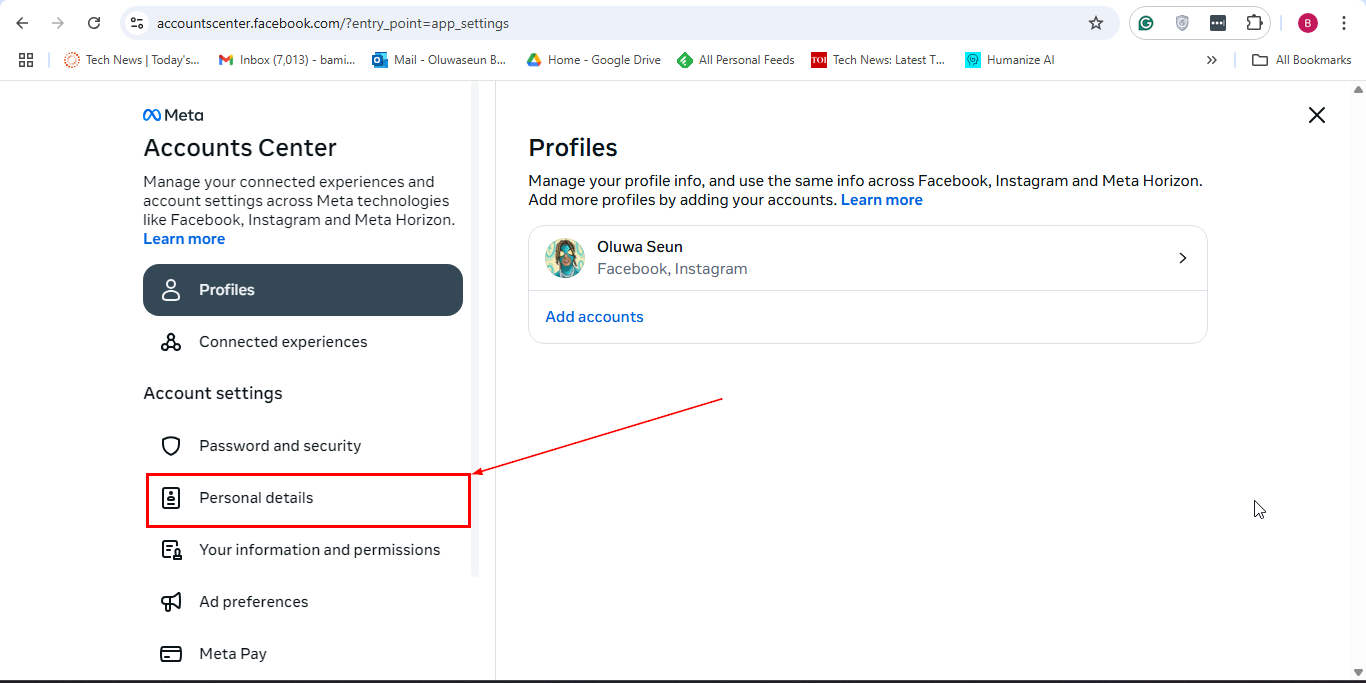Screen dimensions: 1366x683
Task: Click the Meta Pay card icon
Action: pos(171,654)
